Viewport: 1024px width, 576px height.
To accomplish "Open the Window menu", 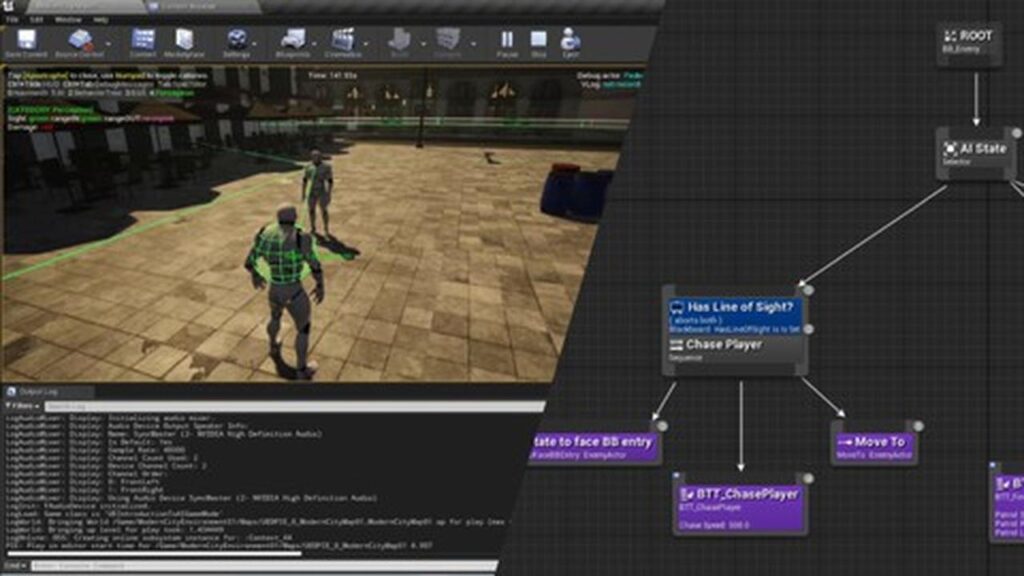I will 68,19.
